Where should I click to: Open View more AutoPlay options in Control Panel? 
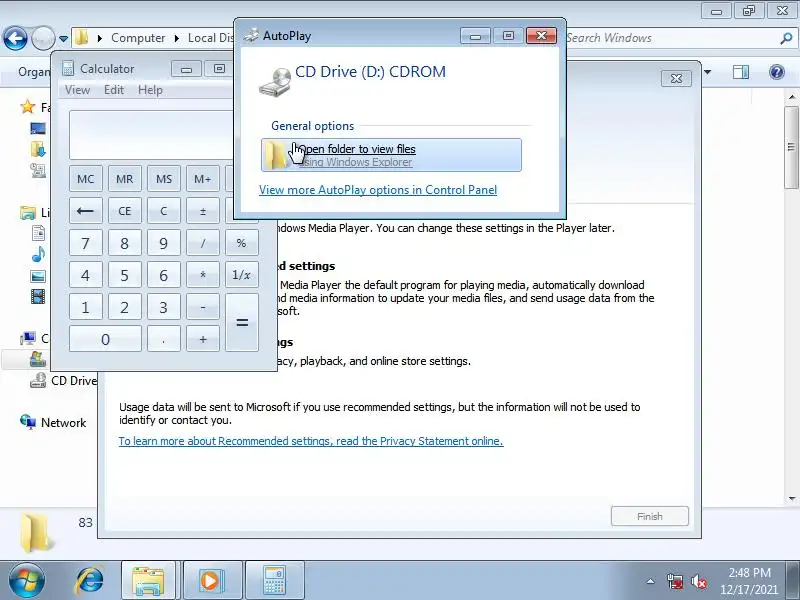(378, 190)
